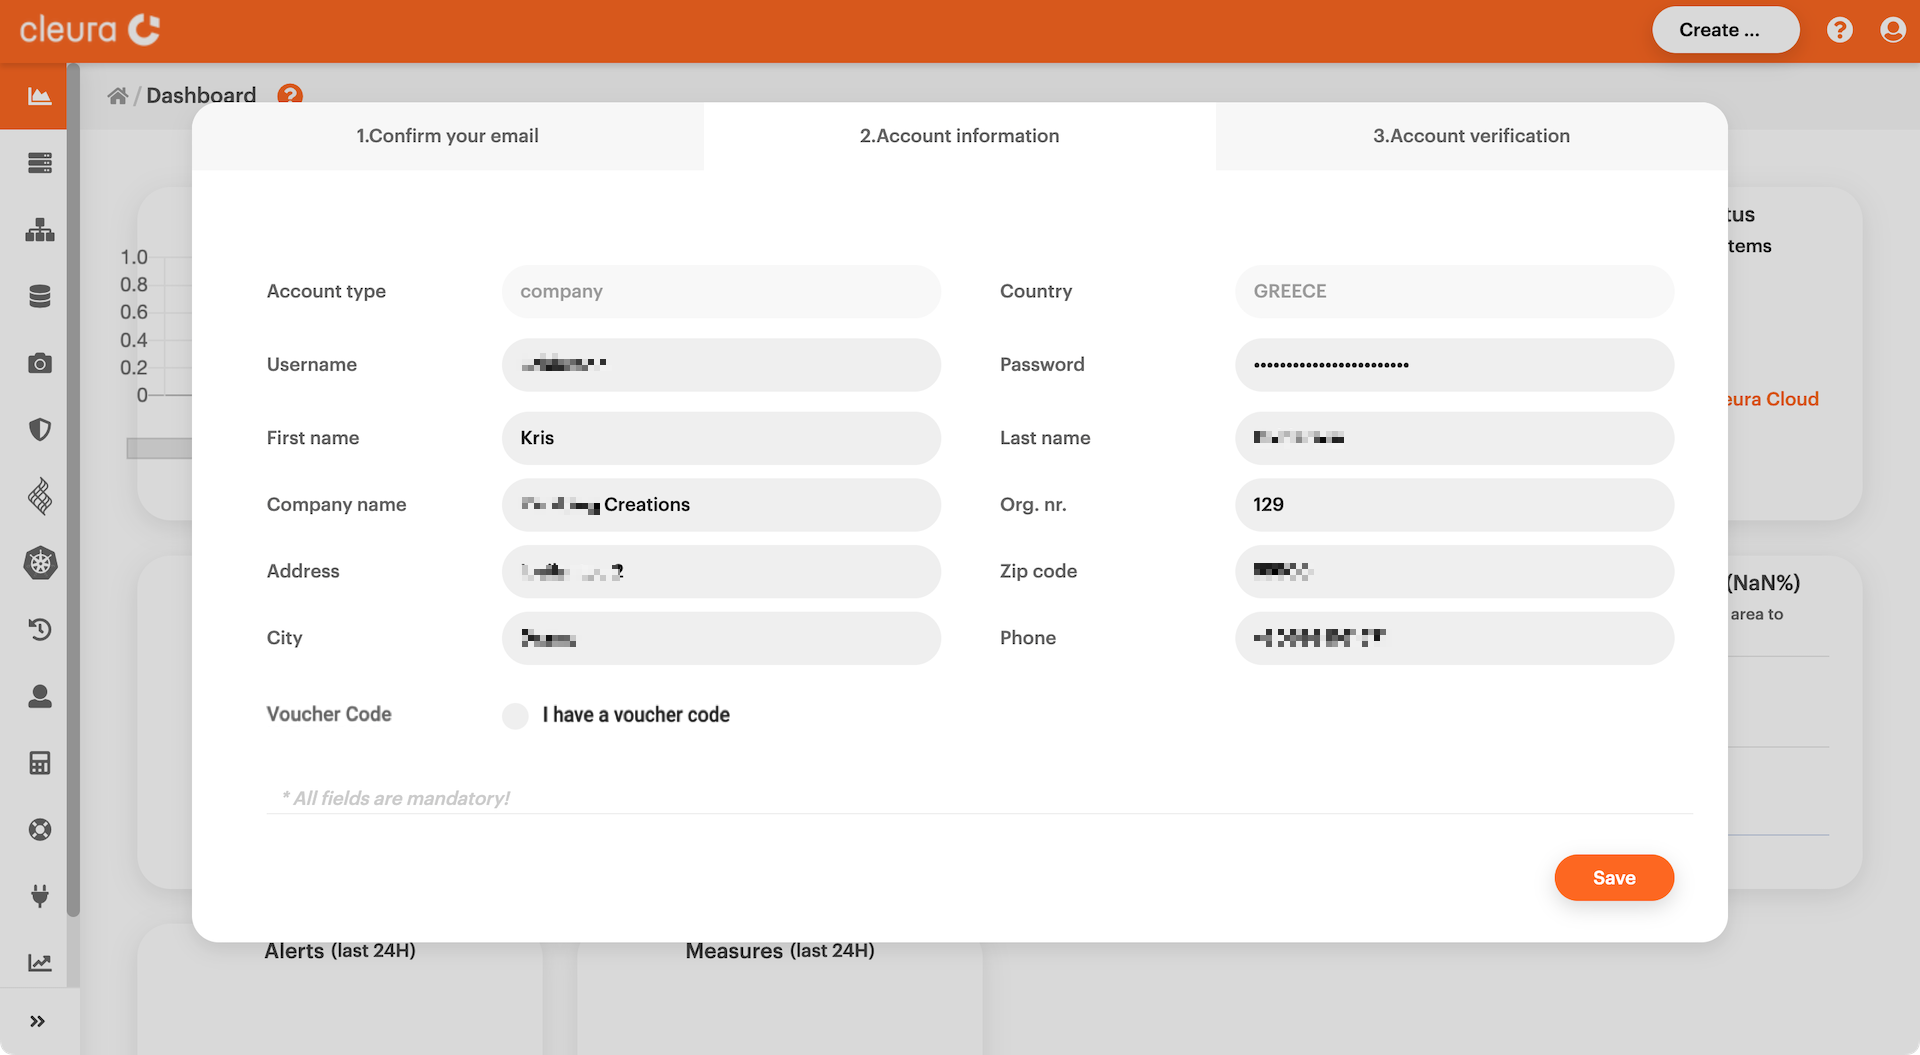
Task: Open the Account type company field
Action: point(720,292)
